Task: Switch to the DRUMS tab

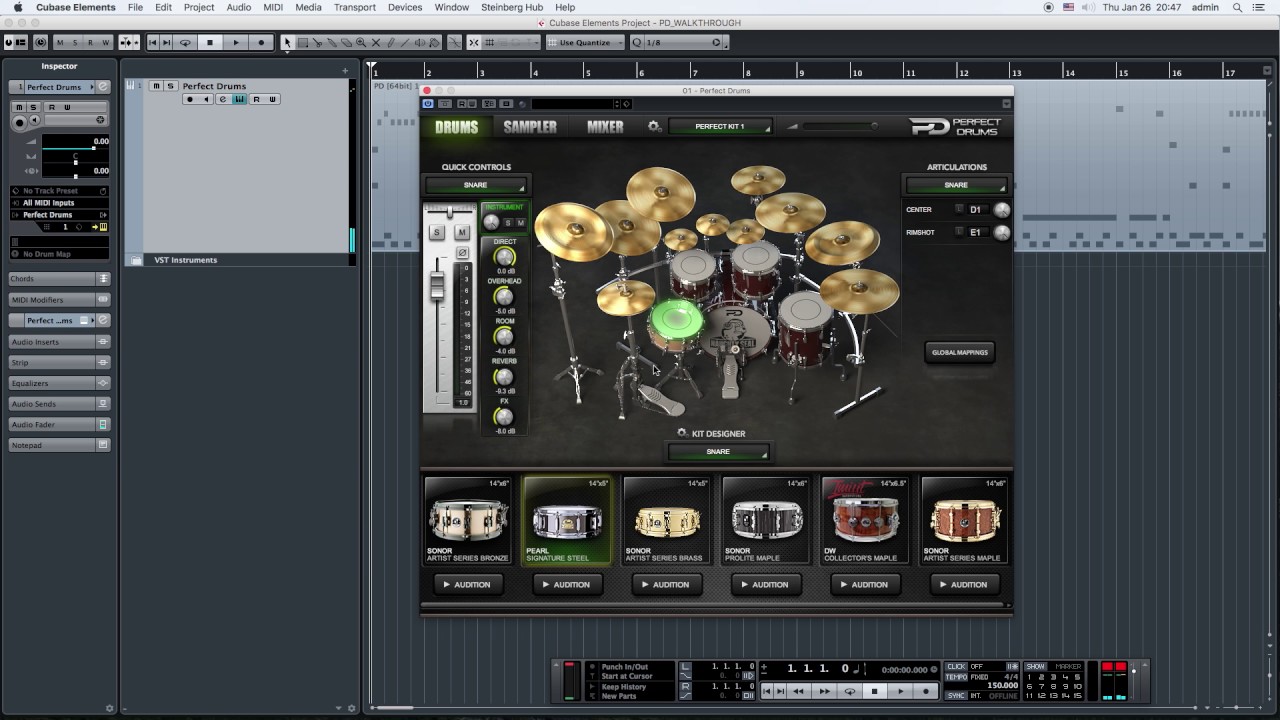Action: pyautogui.click(x=457, y=127)
